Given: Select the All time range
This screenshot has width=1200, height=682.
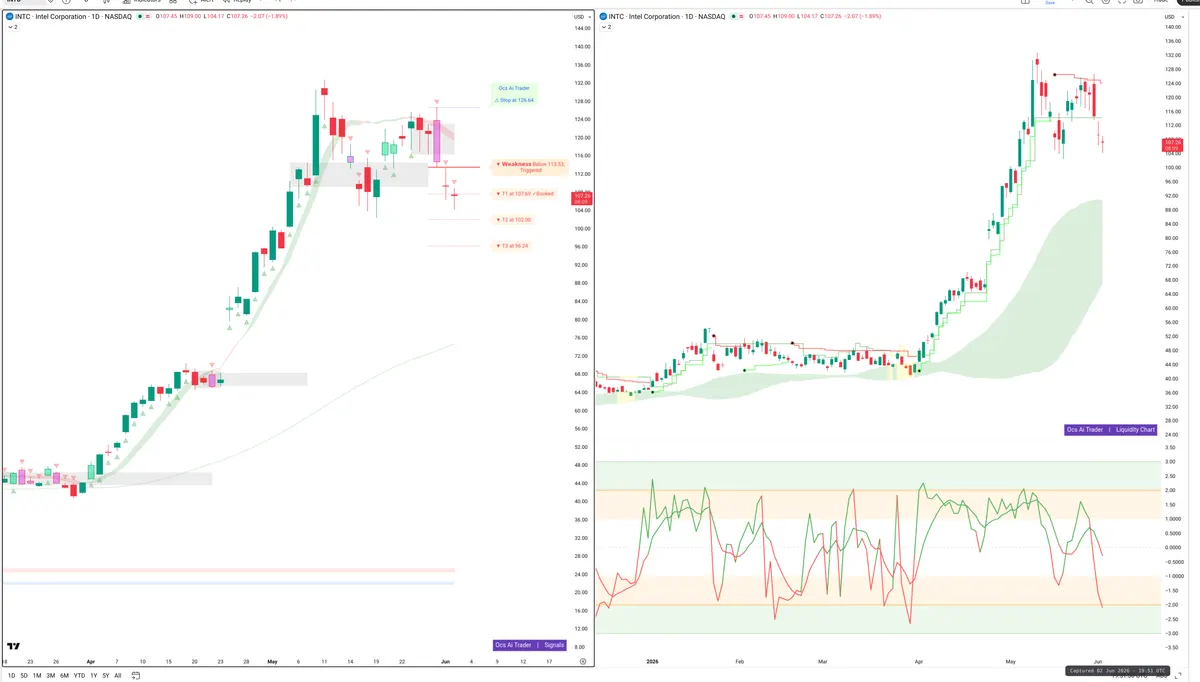Looking at the screenshot, I should click(118, 676).
